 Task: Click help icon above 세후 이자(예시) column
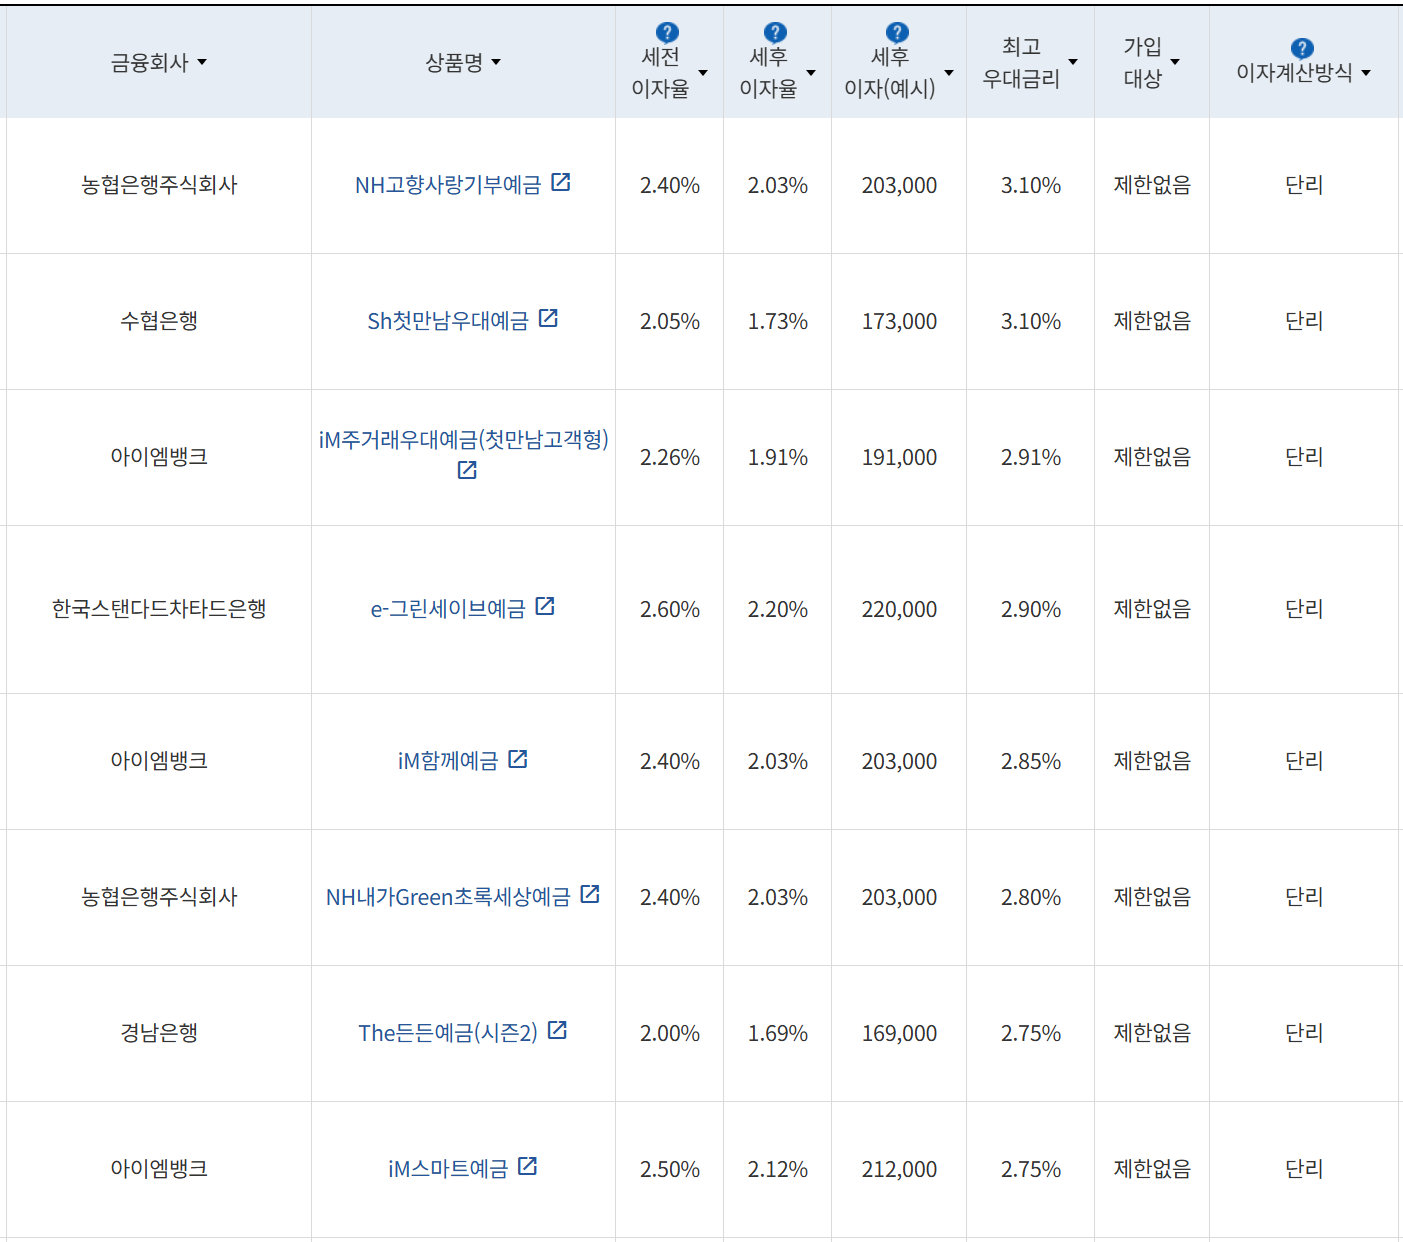(x=898, y=33)
